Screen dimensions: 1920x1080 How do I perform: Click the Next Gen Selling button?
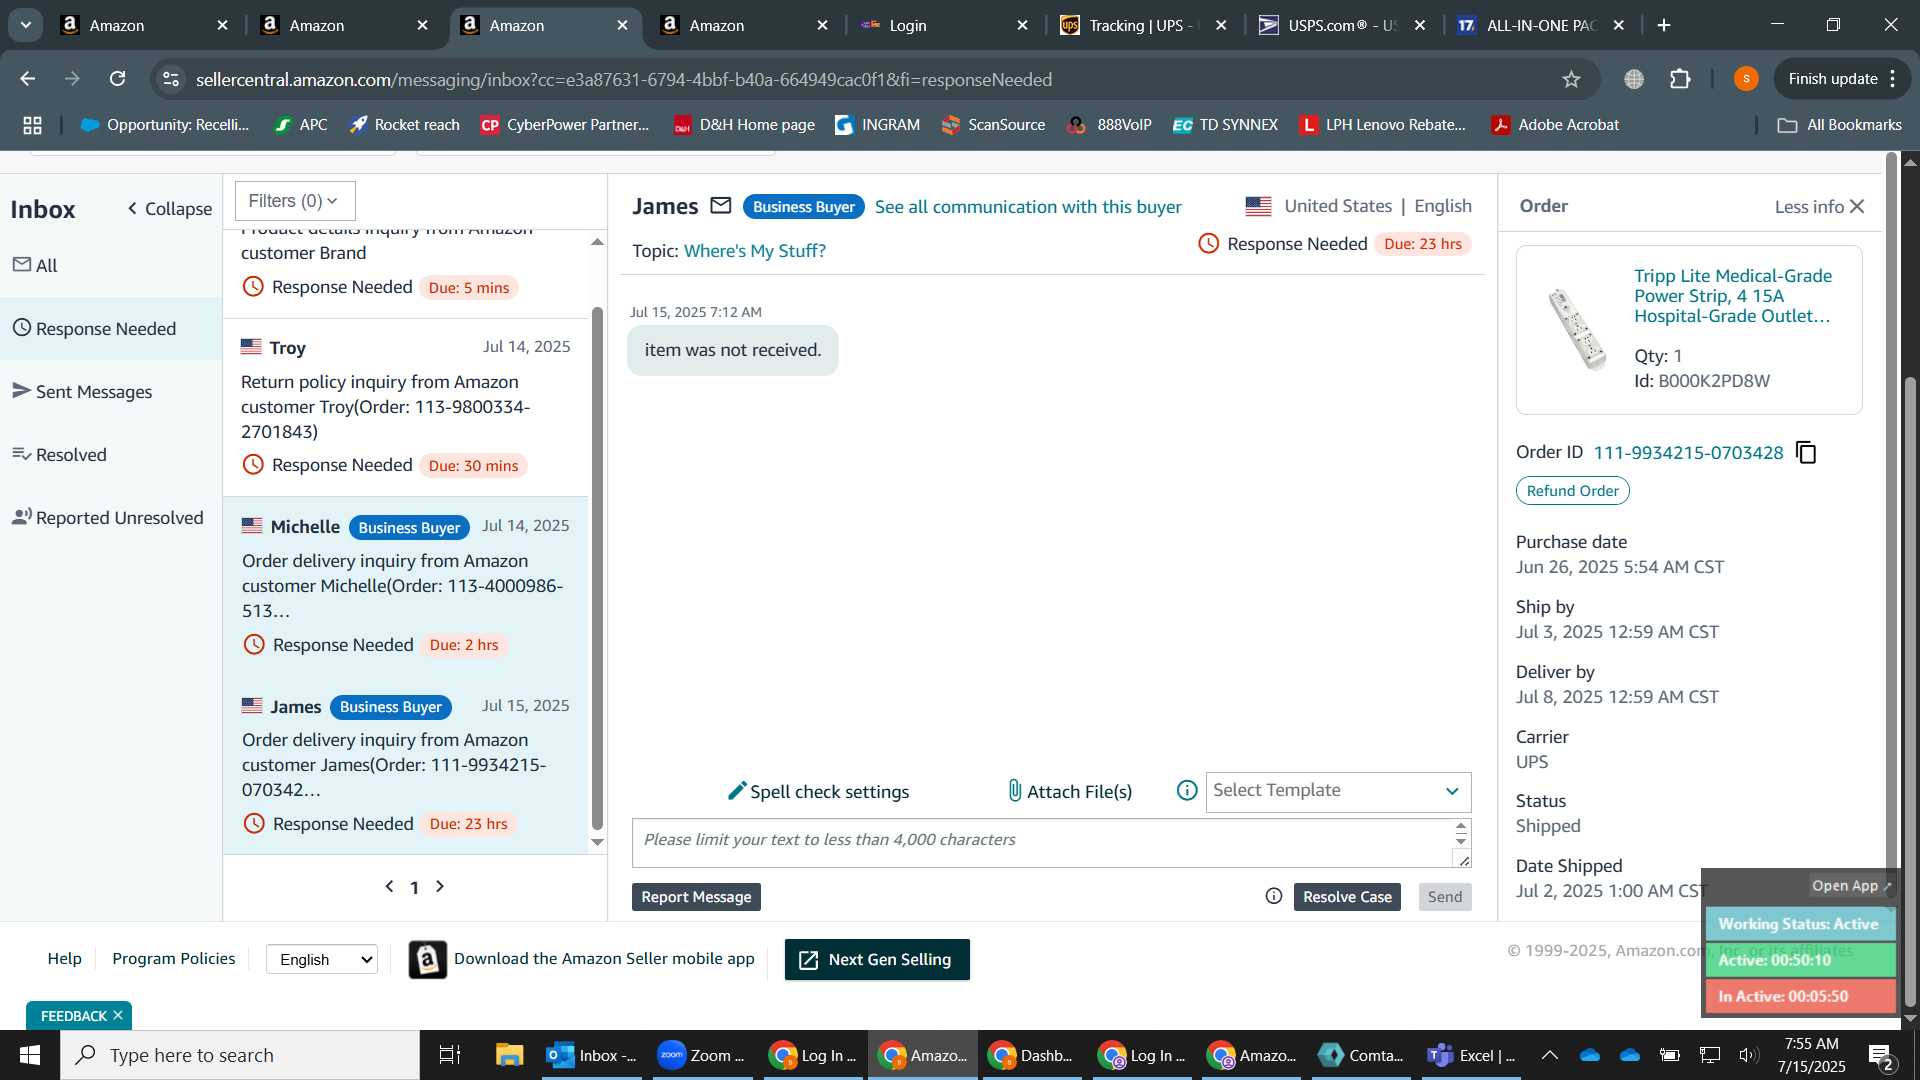pos(877,959)
